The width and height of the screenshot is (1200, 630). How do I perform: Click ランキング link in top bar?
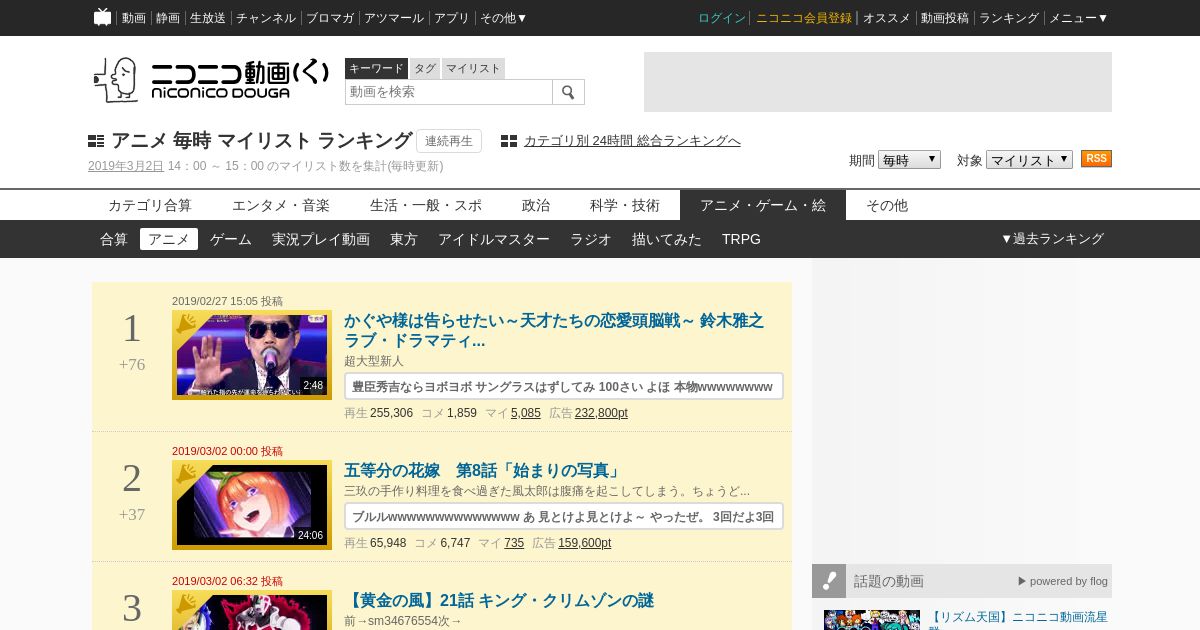tap(1009, 18)
